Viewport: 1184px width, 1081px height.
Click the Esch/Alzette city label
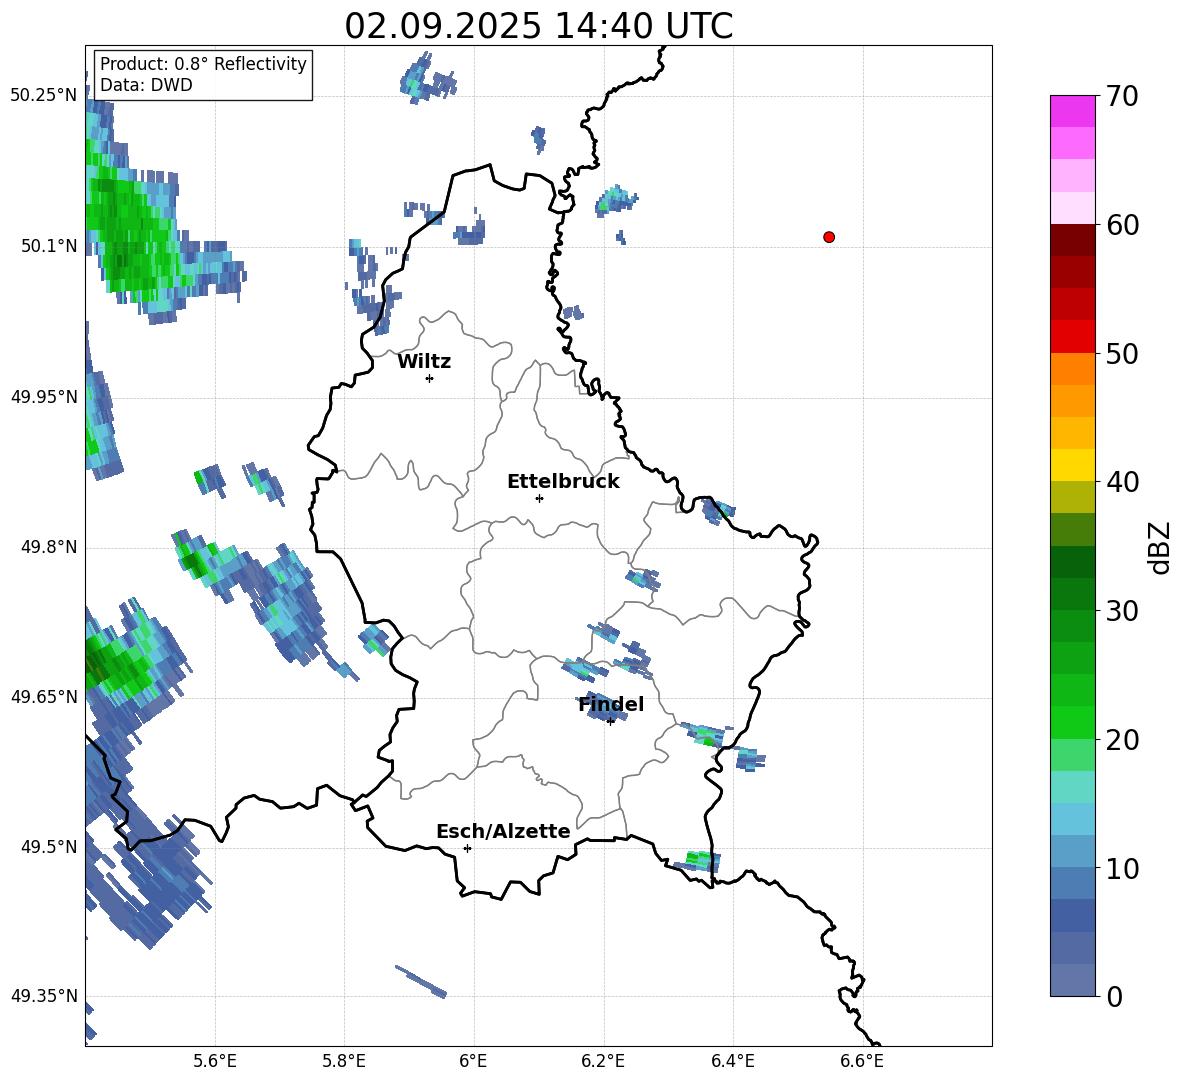coord(503,832)
